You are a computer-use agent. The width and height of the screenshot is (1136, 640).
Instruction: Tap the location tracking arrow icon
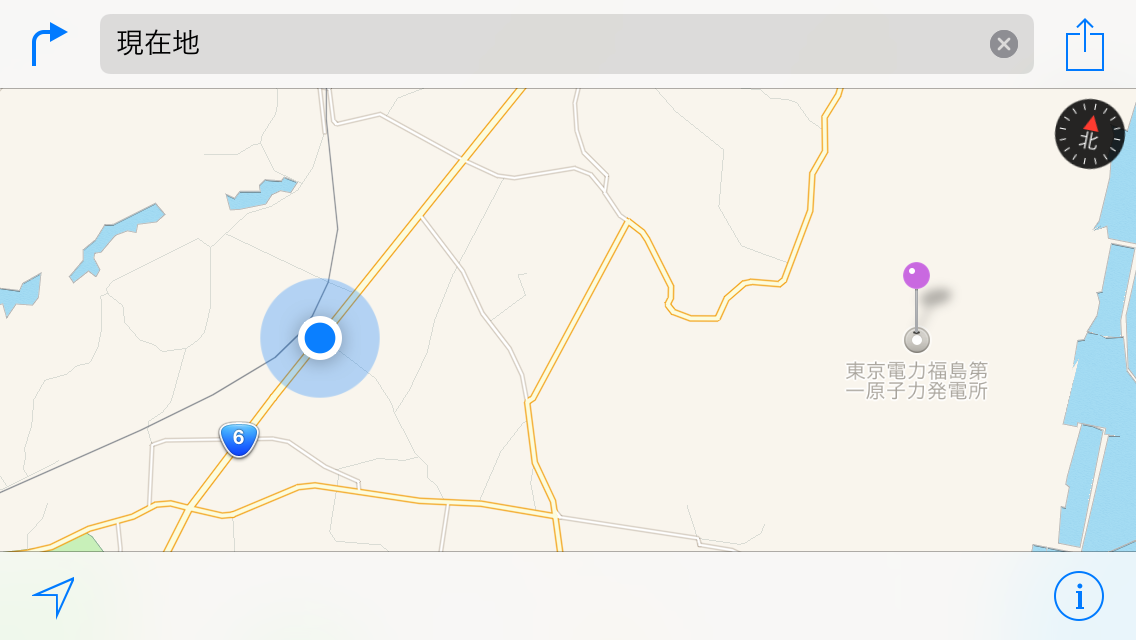[54, 597]
